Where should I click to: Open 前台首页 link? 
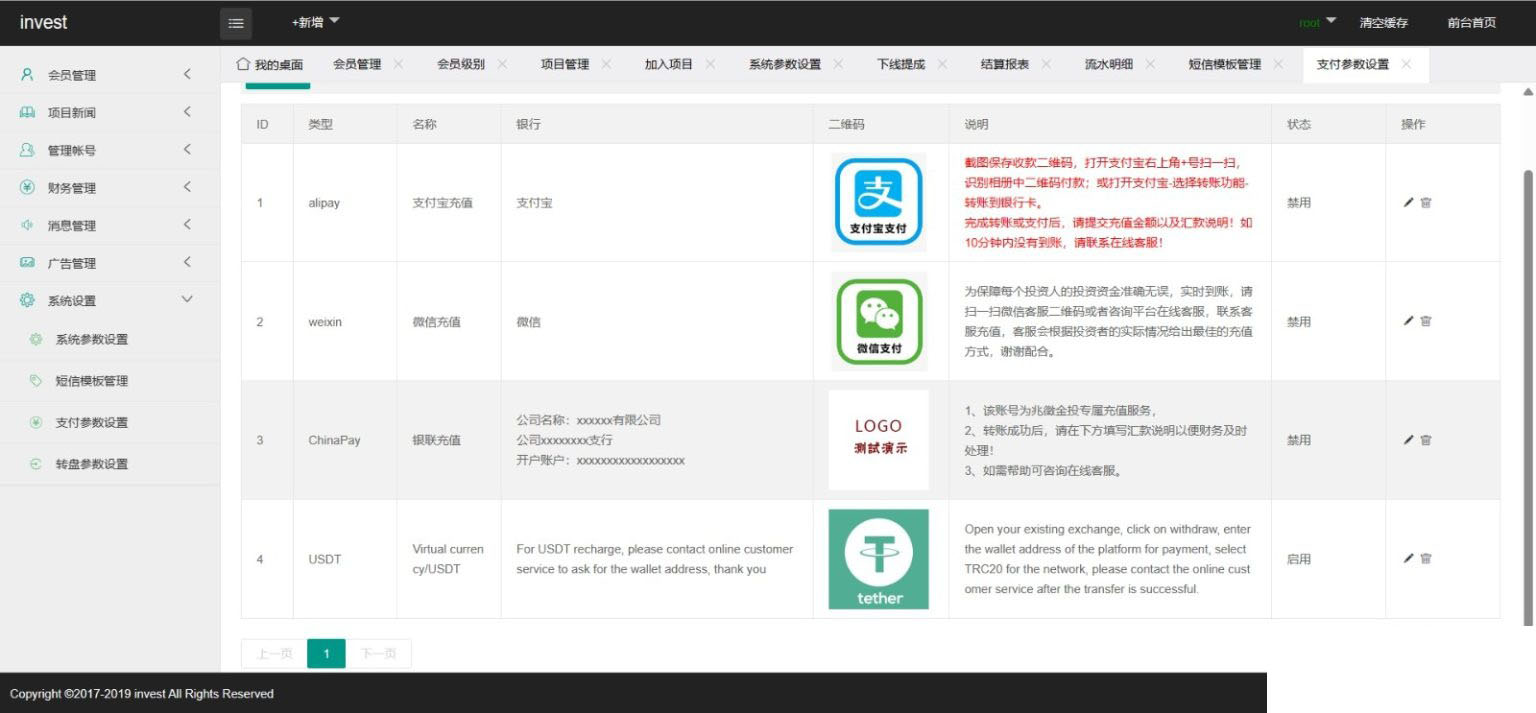[x=1471, y=23]
